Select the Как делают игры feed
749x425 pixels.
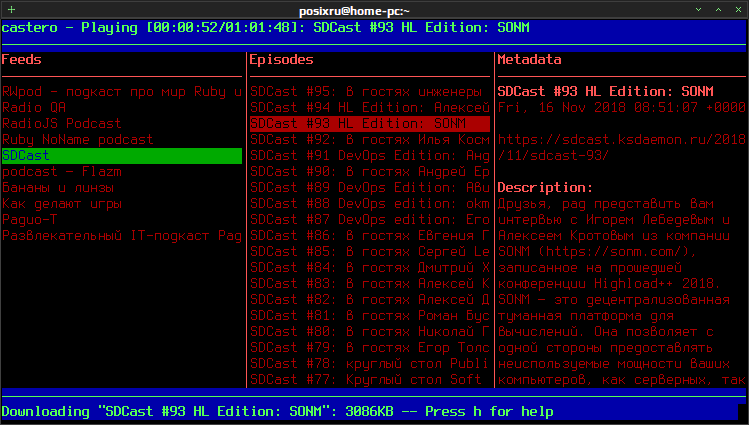click(122, 203)
